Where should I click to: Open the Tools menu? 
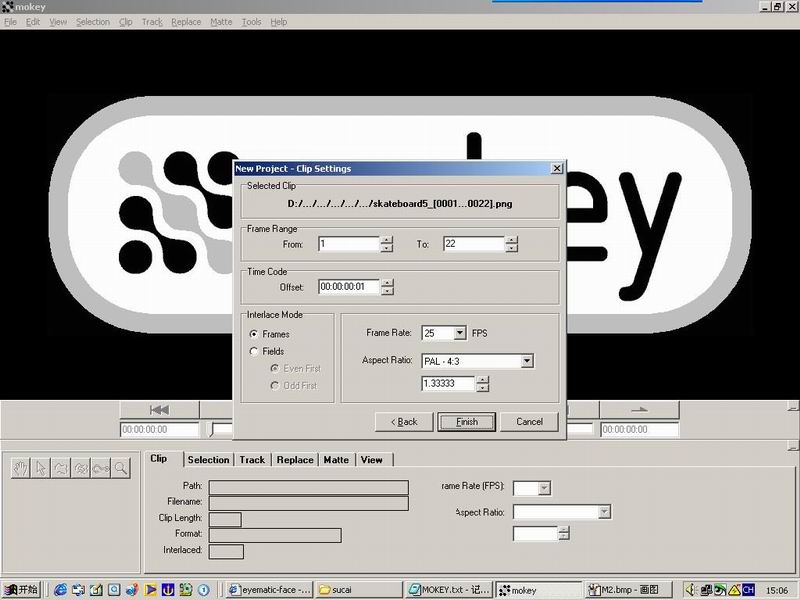click(x=252, y=22)
